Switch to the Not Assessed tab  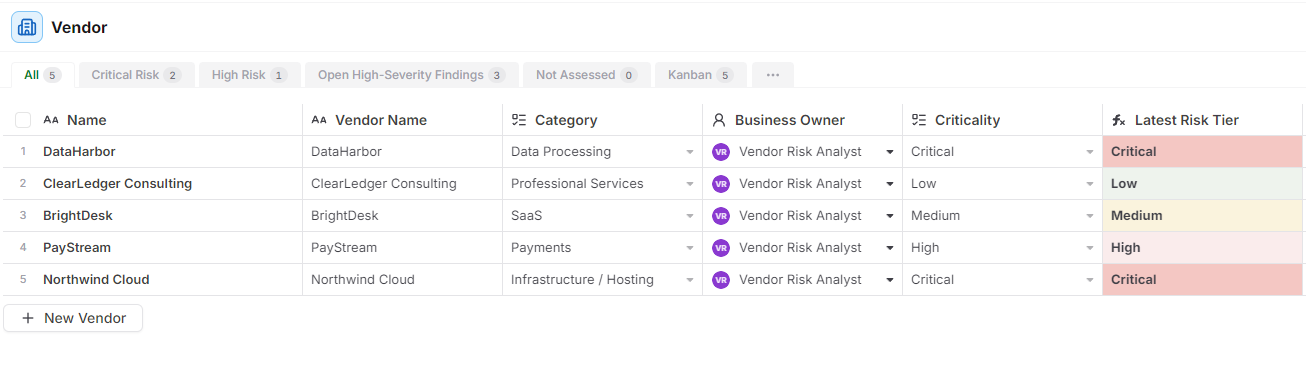coord(587,75)
